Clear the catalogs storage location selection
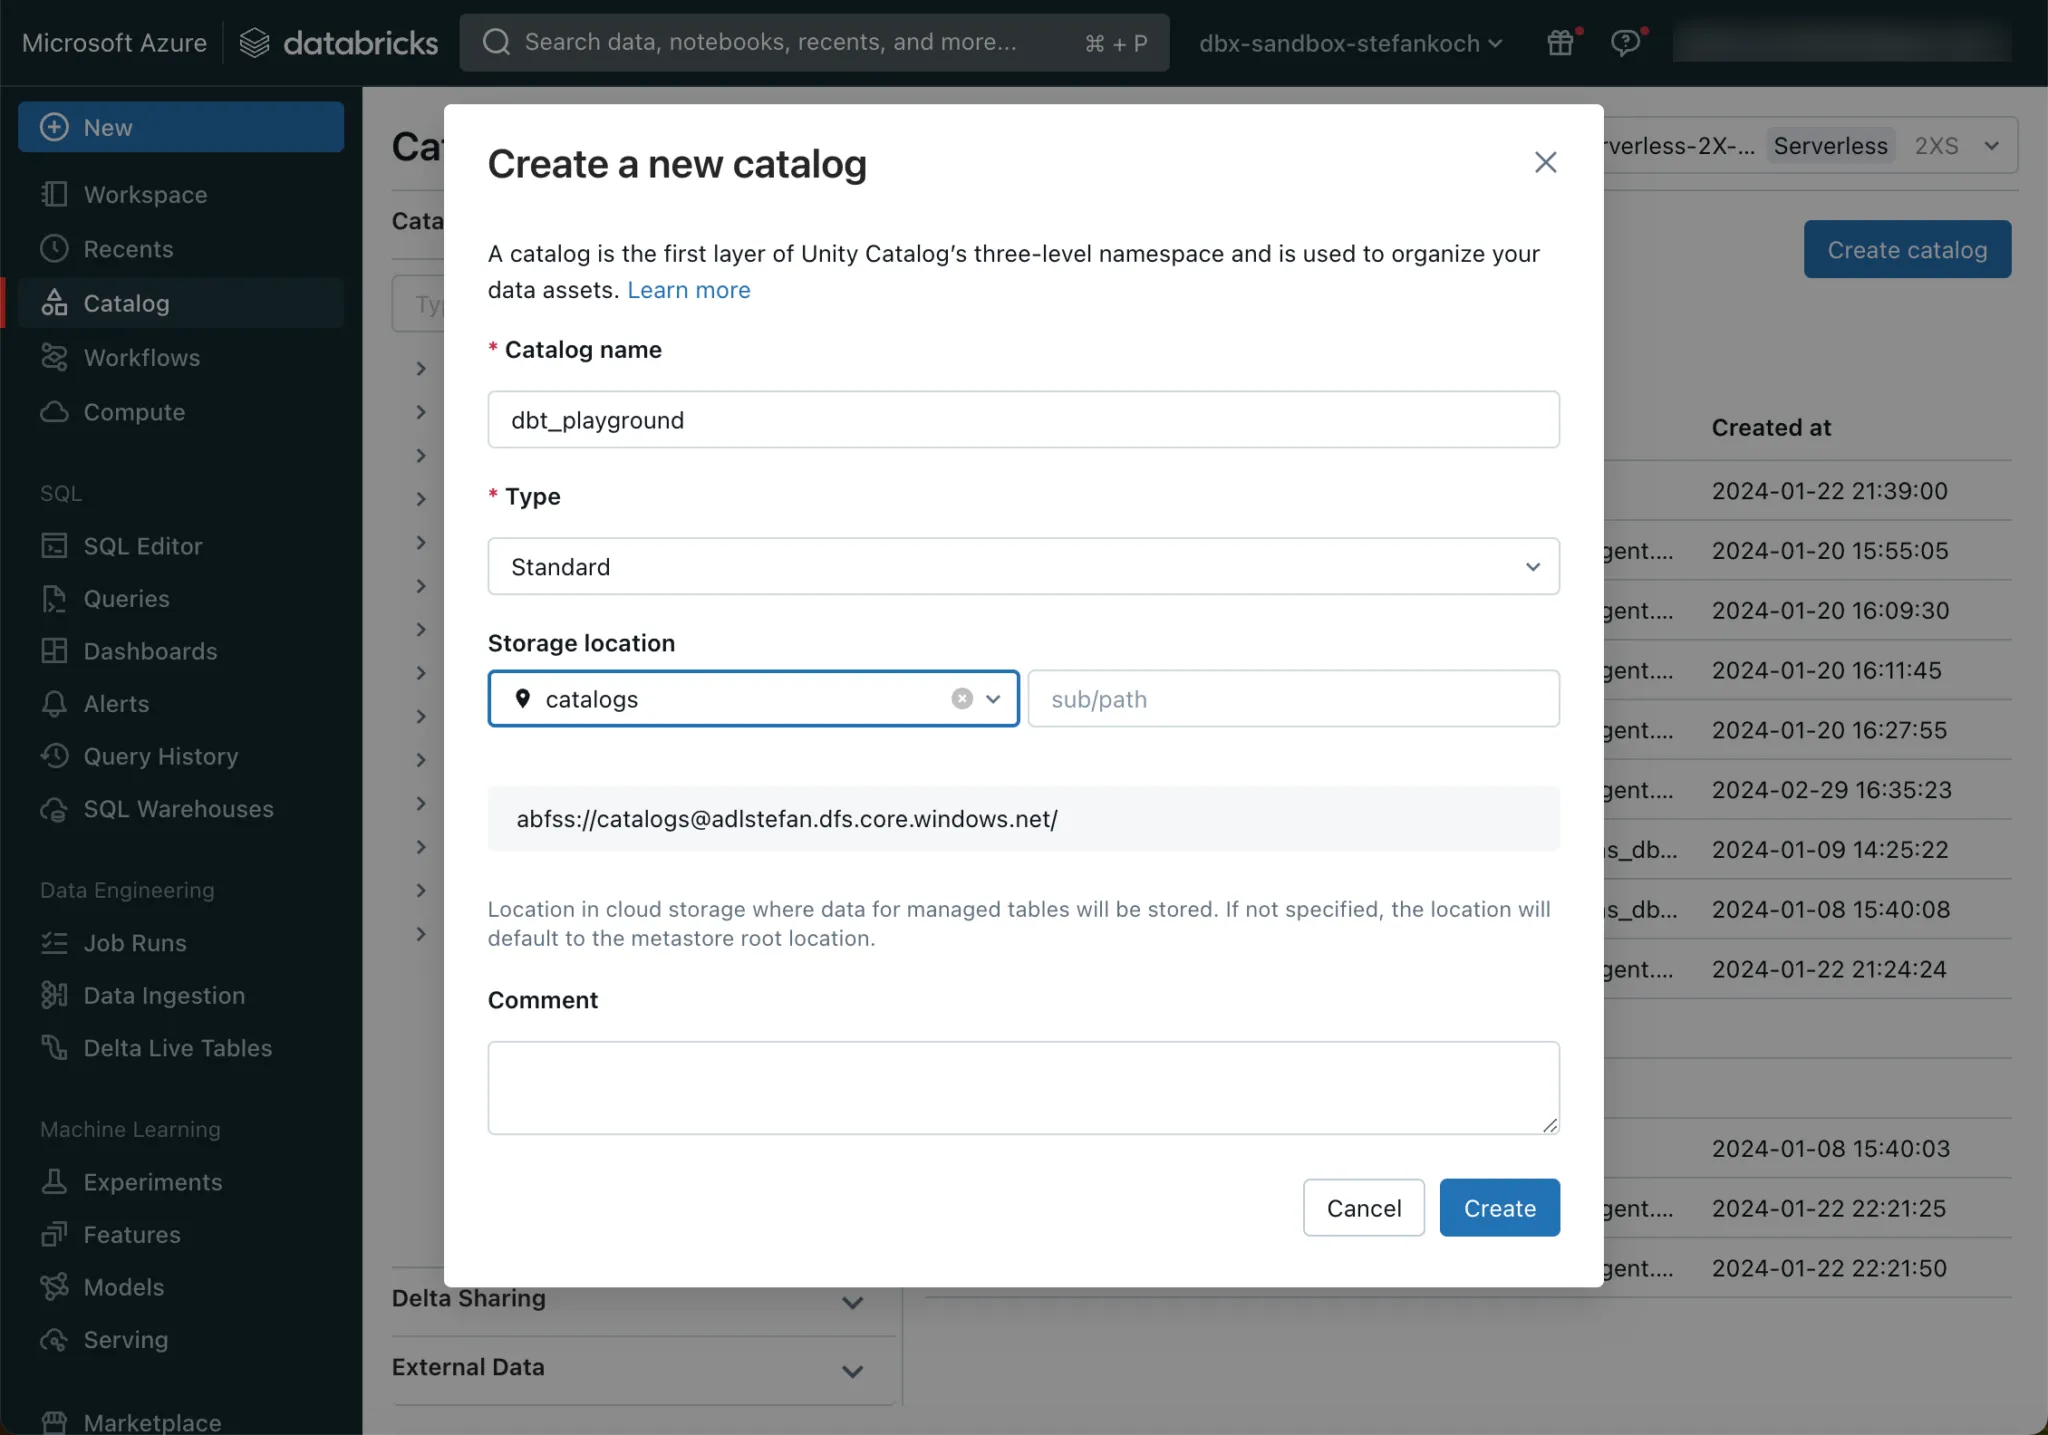The height and width of the screenshot is (1435, 2048). click(962, 699)
